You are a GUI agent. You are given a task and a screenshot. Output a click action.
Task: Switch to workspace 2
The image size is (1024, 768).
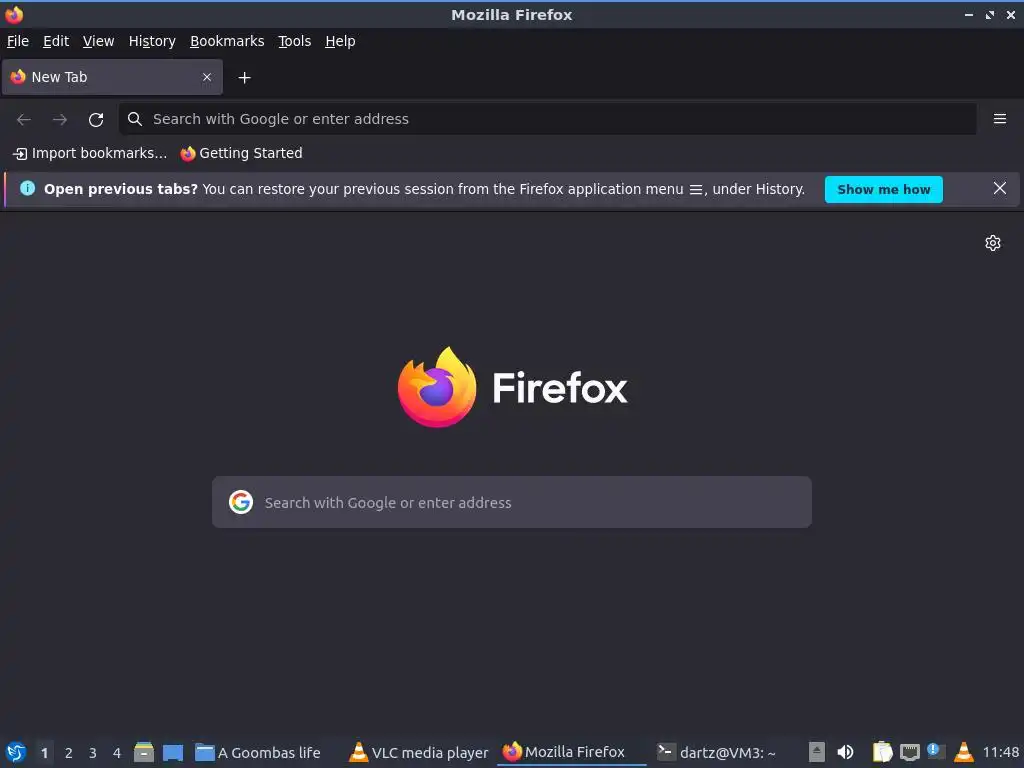coord(69,753)
